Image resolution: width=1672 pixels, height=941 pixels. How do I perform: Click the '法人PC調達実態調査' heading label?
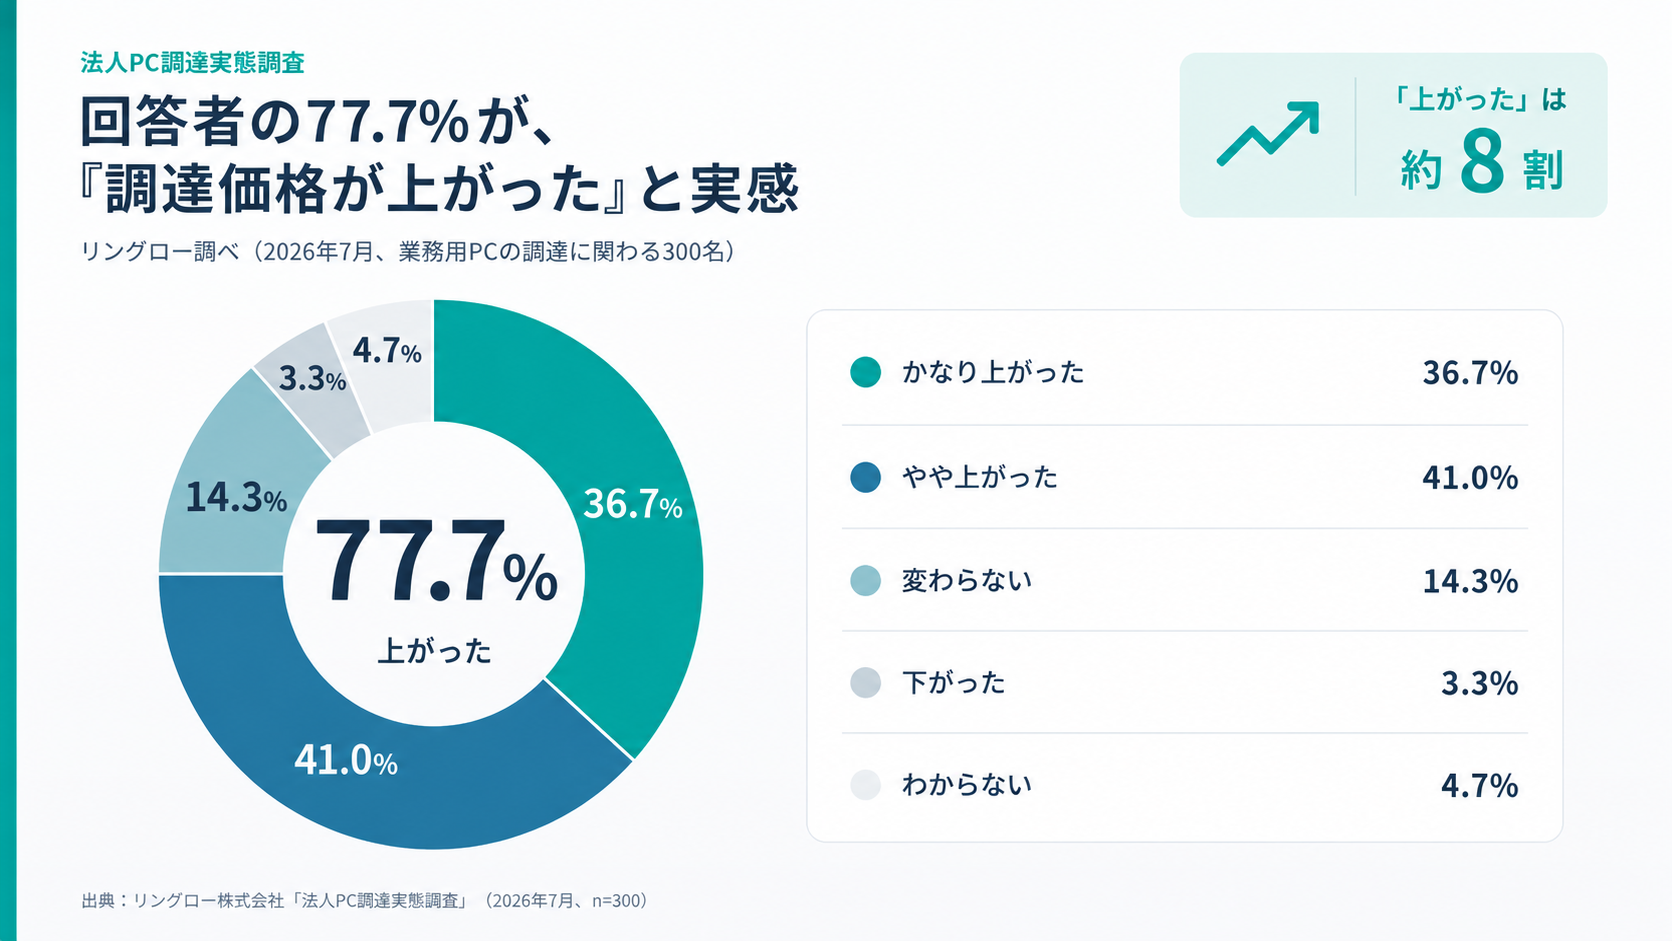tap(193, 62)
